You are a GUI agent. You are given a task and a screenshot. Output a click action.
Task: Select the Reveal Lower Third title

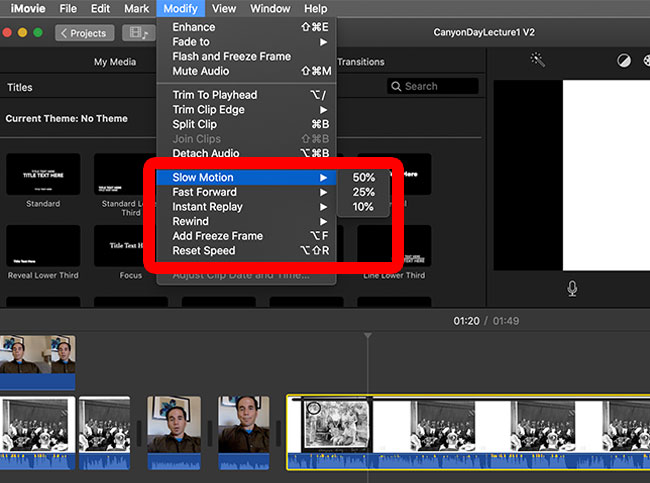click(x=43, y=246)
